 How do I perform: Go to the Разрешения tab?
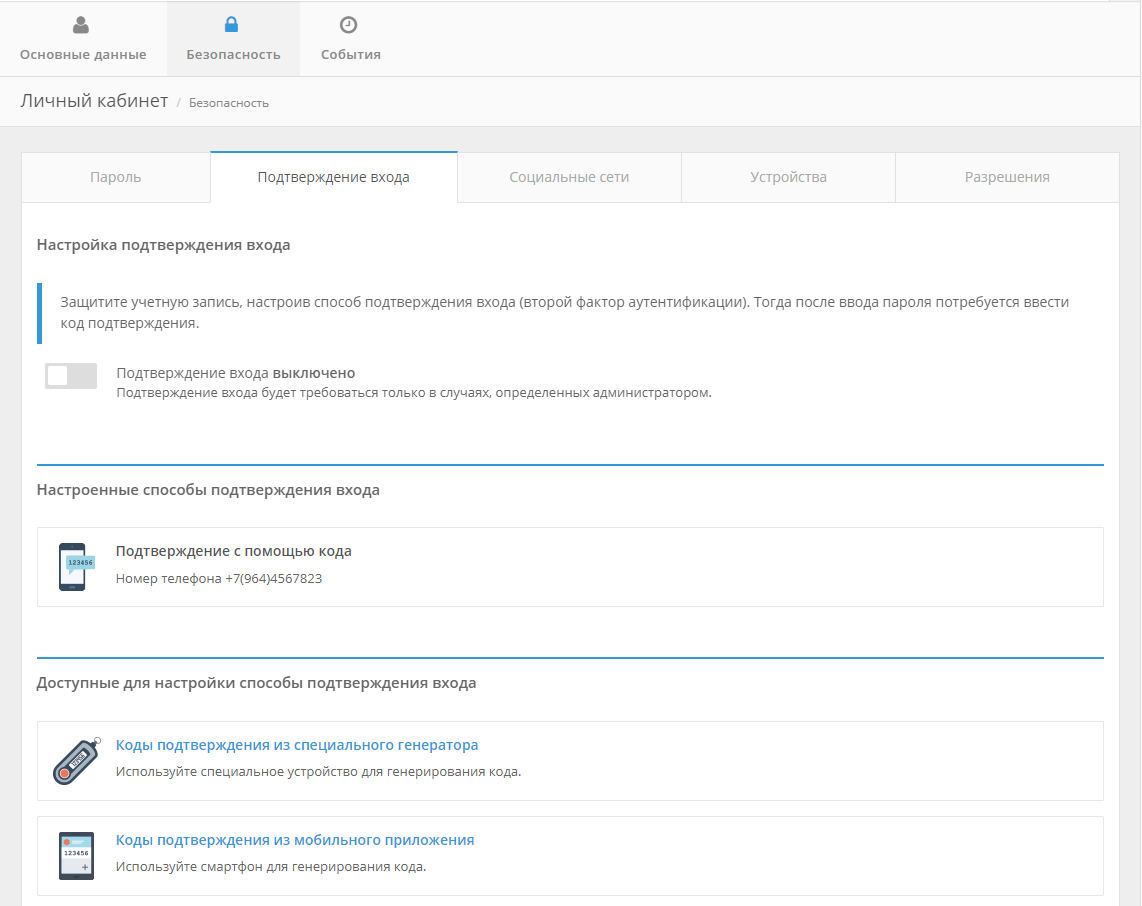1006,177
